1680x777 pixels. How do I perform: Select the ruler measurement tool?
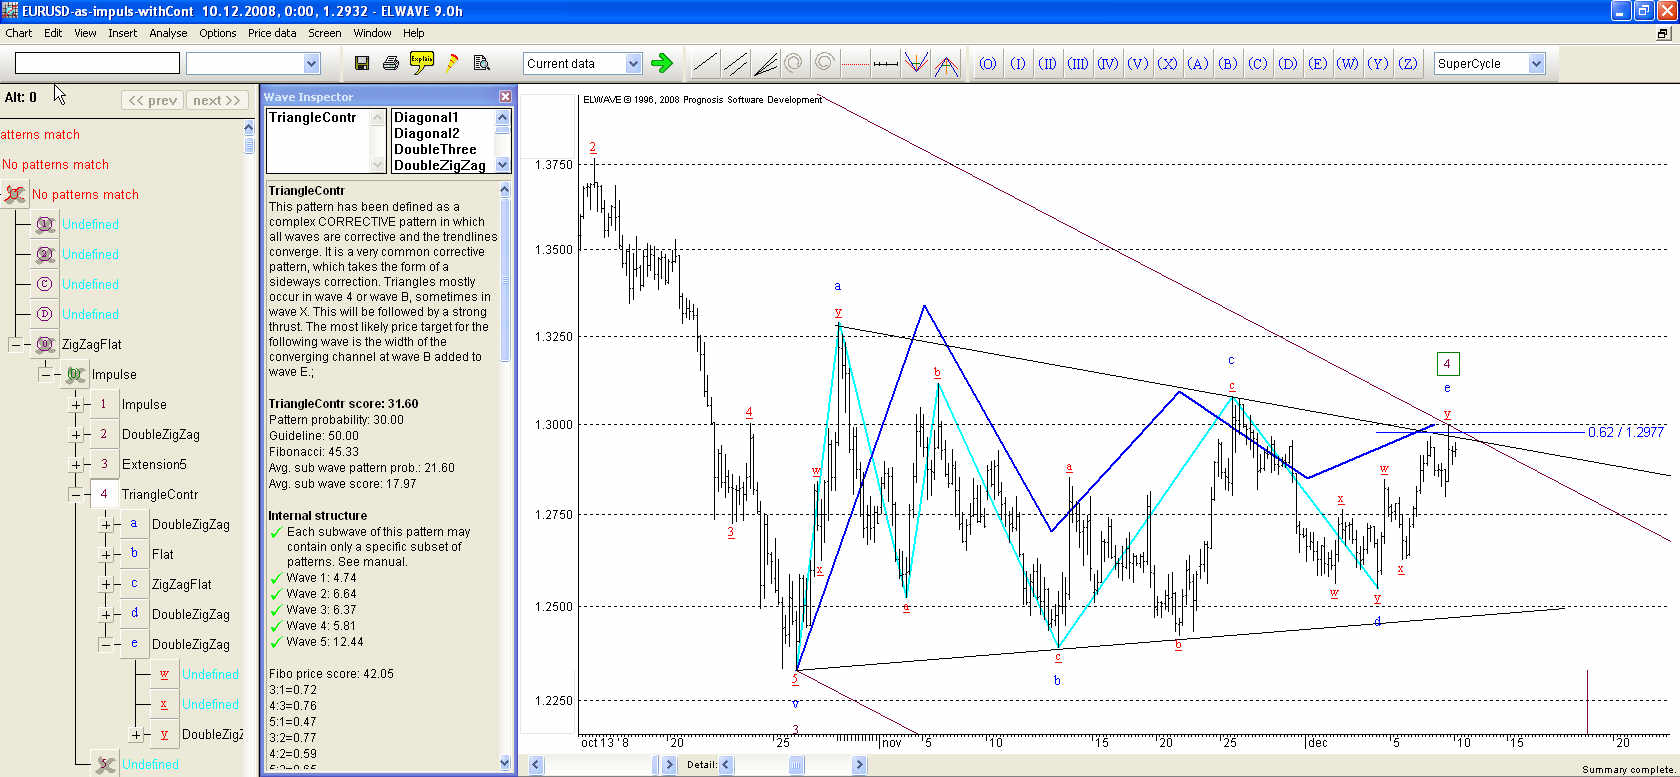(x=885, y=64)
